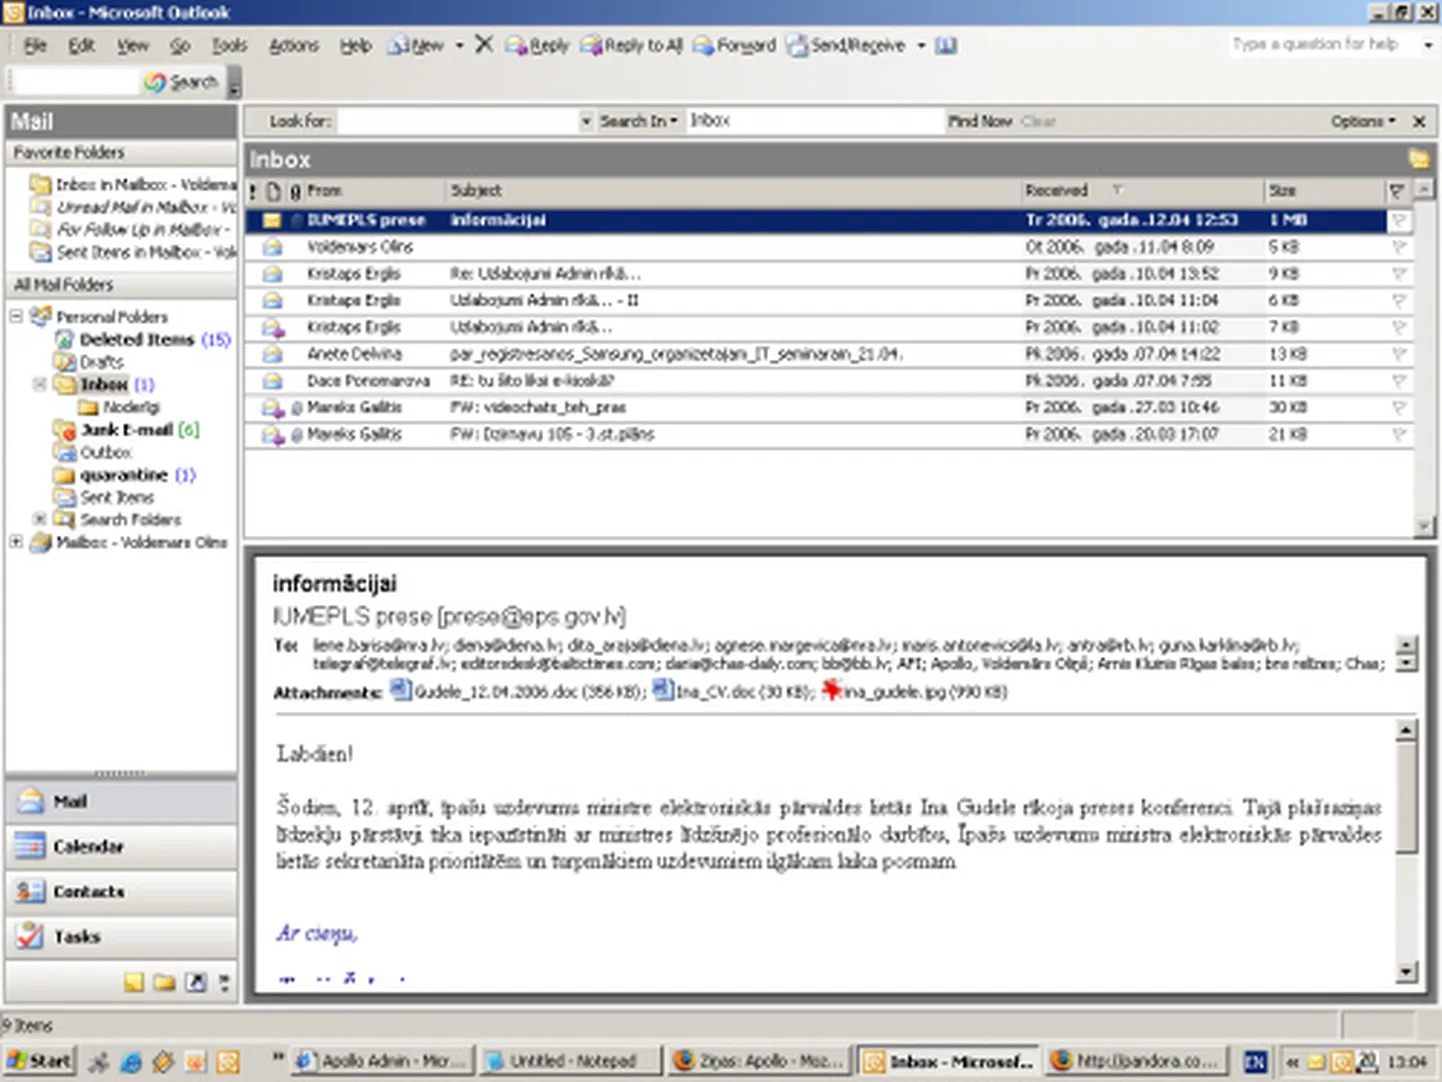Open the New item dropdown arrow
Screen dimensions: 1442x1082
click(x=459, y=45)
